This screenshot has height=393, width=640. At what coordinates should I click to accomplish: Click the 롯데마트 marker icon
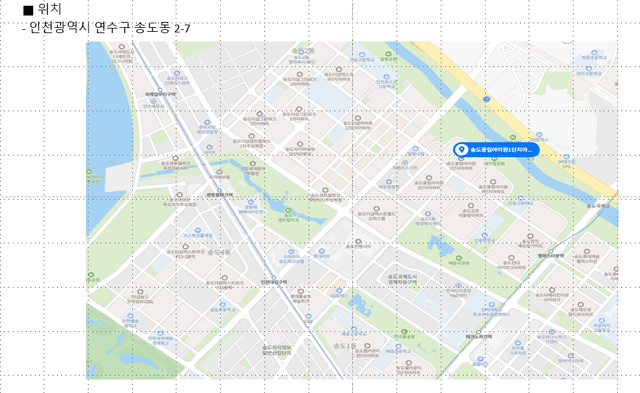tap(322, 251)
